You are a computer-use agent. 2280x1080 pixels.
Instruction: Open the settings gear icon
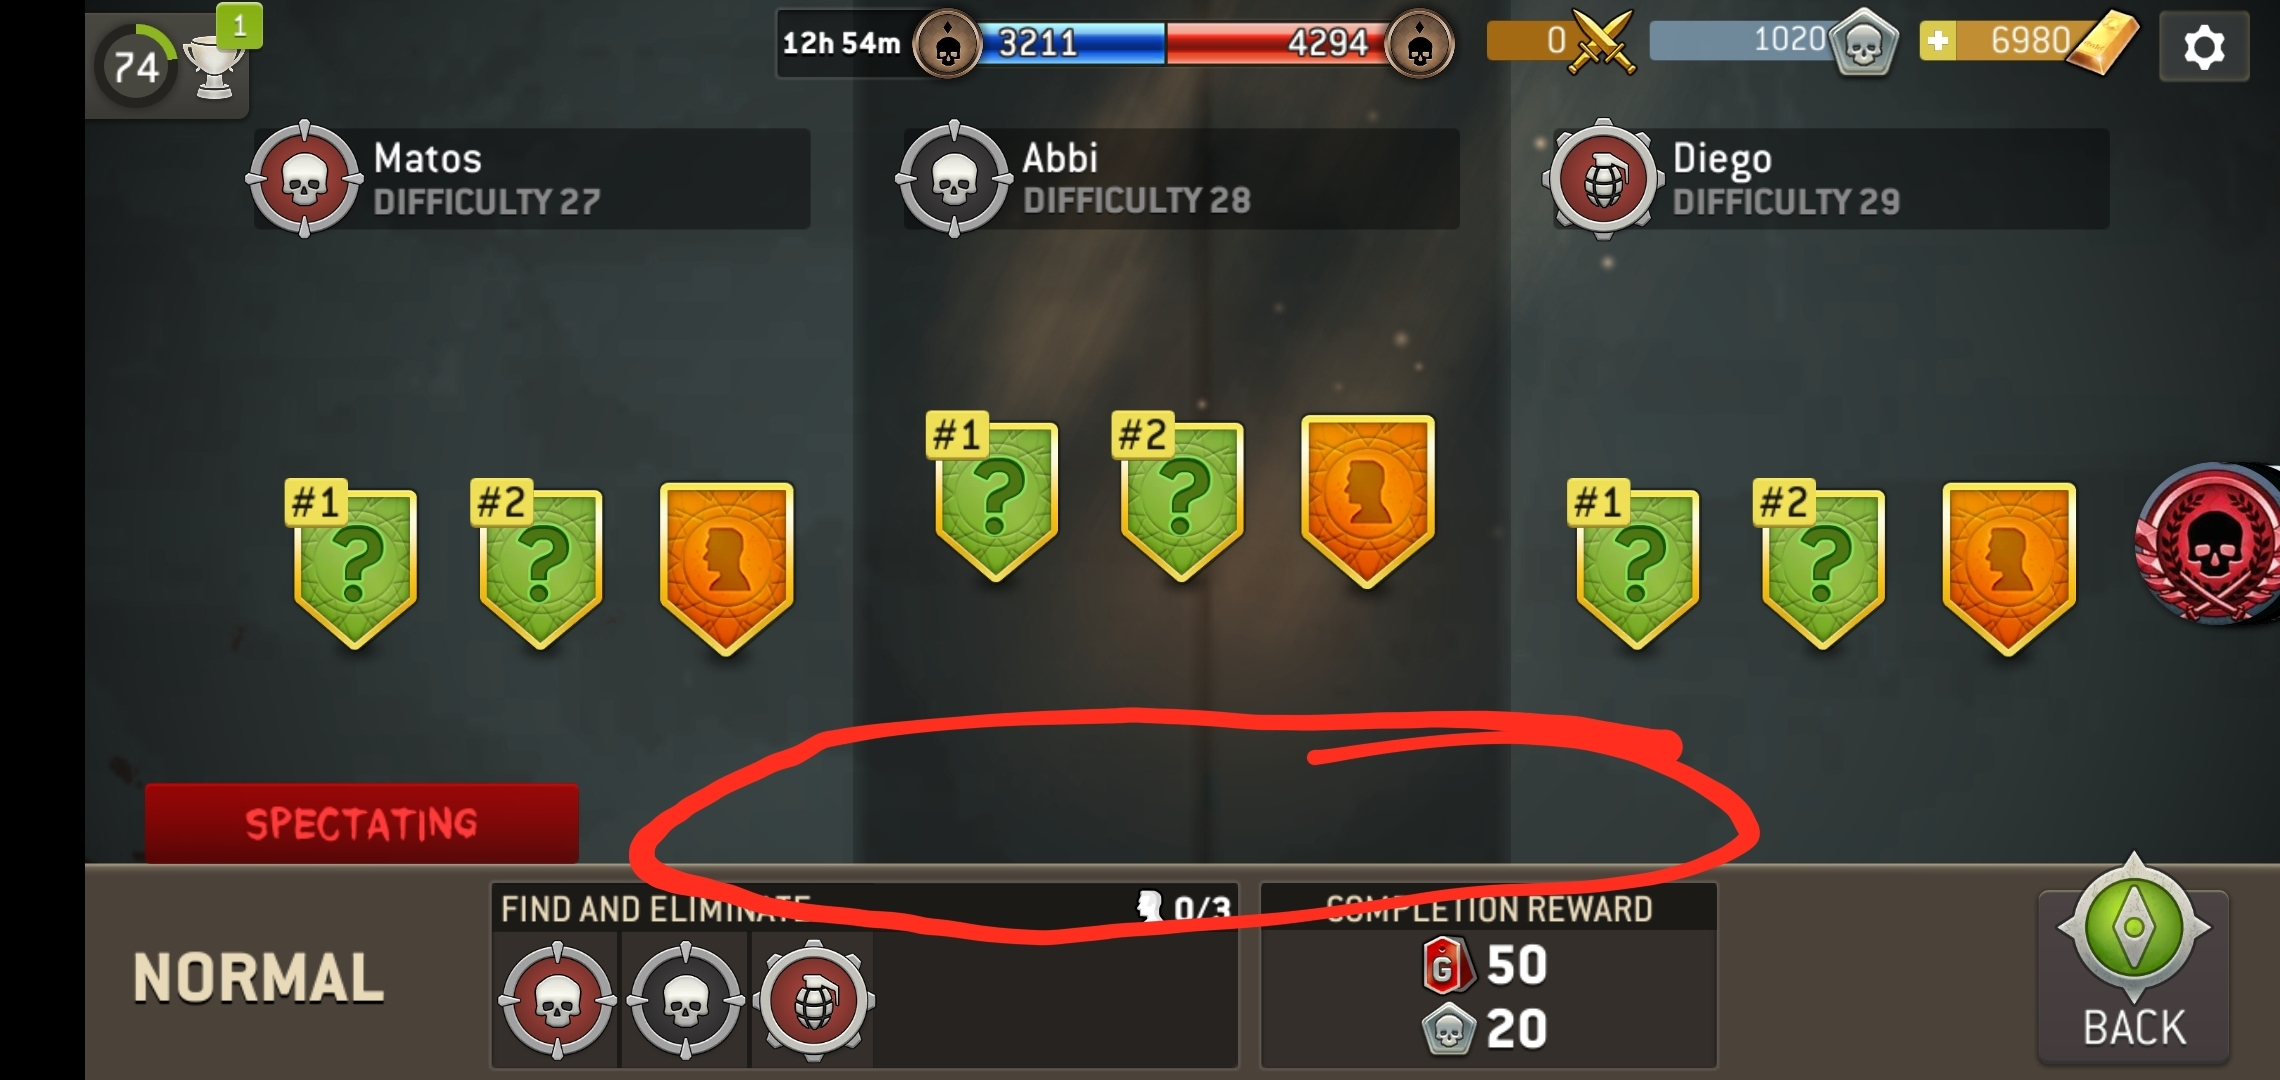pyautogui.click(x=2204, y=47)
